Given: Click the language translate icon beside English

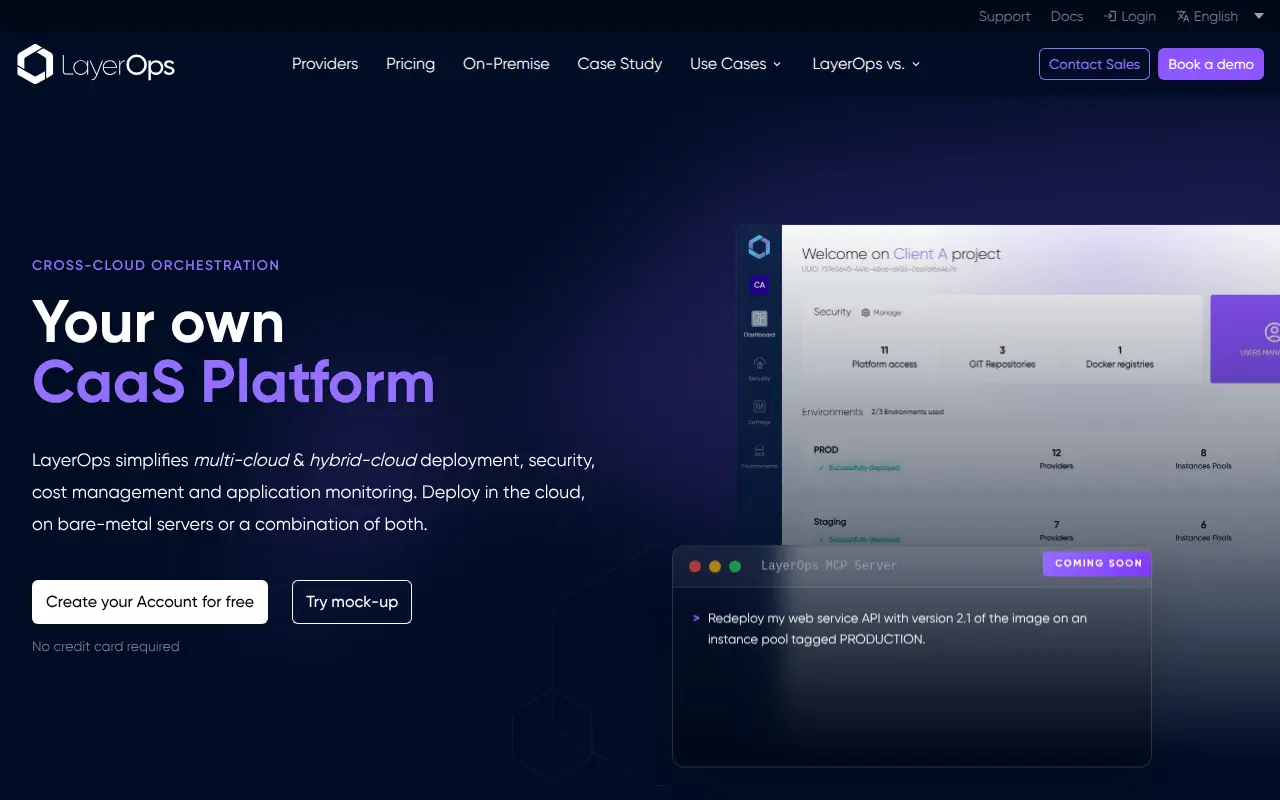Looking at the screenshot, I should click(1183, 16).
